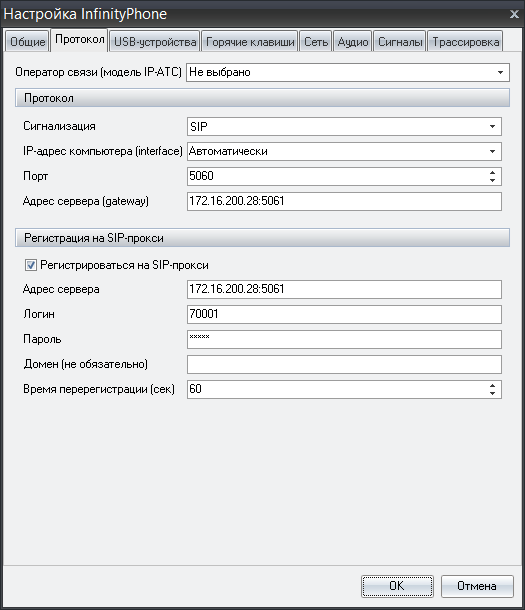Image resolution: width=525 pixels, height=610 pixels.
Task: Increase Время перерегистрации with up arrow
Action: click(x=492, y=385)
